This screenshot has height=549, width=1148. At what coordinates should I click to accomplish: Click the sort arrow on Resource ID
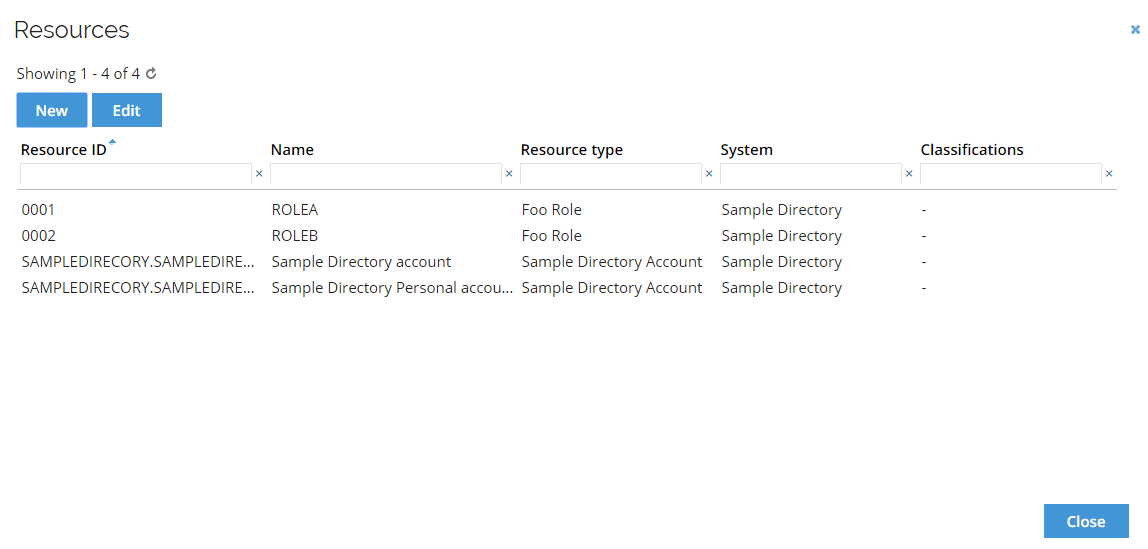pos(112,141)
